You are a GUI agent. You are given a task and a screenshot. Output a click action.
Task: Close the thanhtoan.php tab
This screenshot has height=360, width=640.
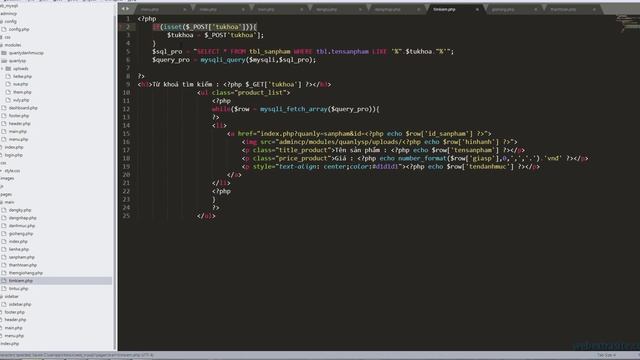pos(593,9)
